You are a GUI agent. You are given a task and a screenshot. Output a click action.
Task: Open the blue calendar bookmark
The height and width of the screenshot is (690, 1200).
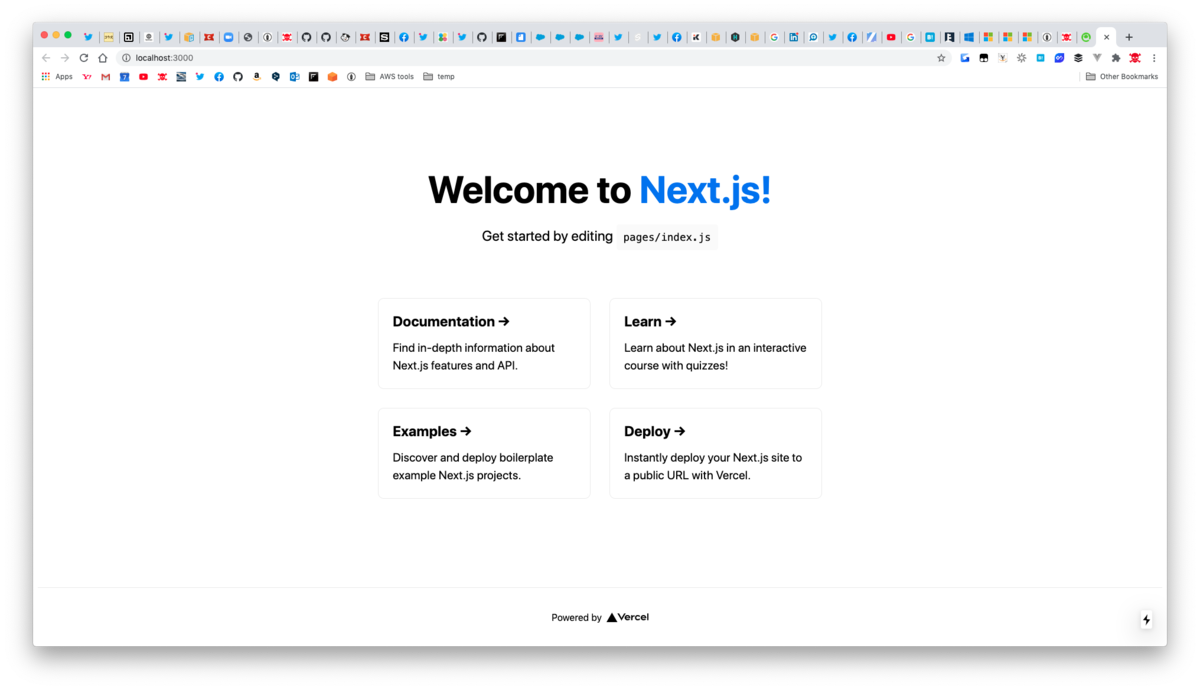(125, 76)
